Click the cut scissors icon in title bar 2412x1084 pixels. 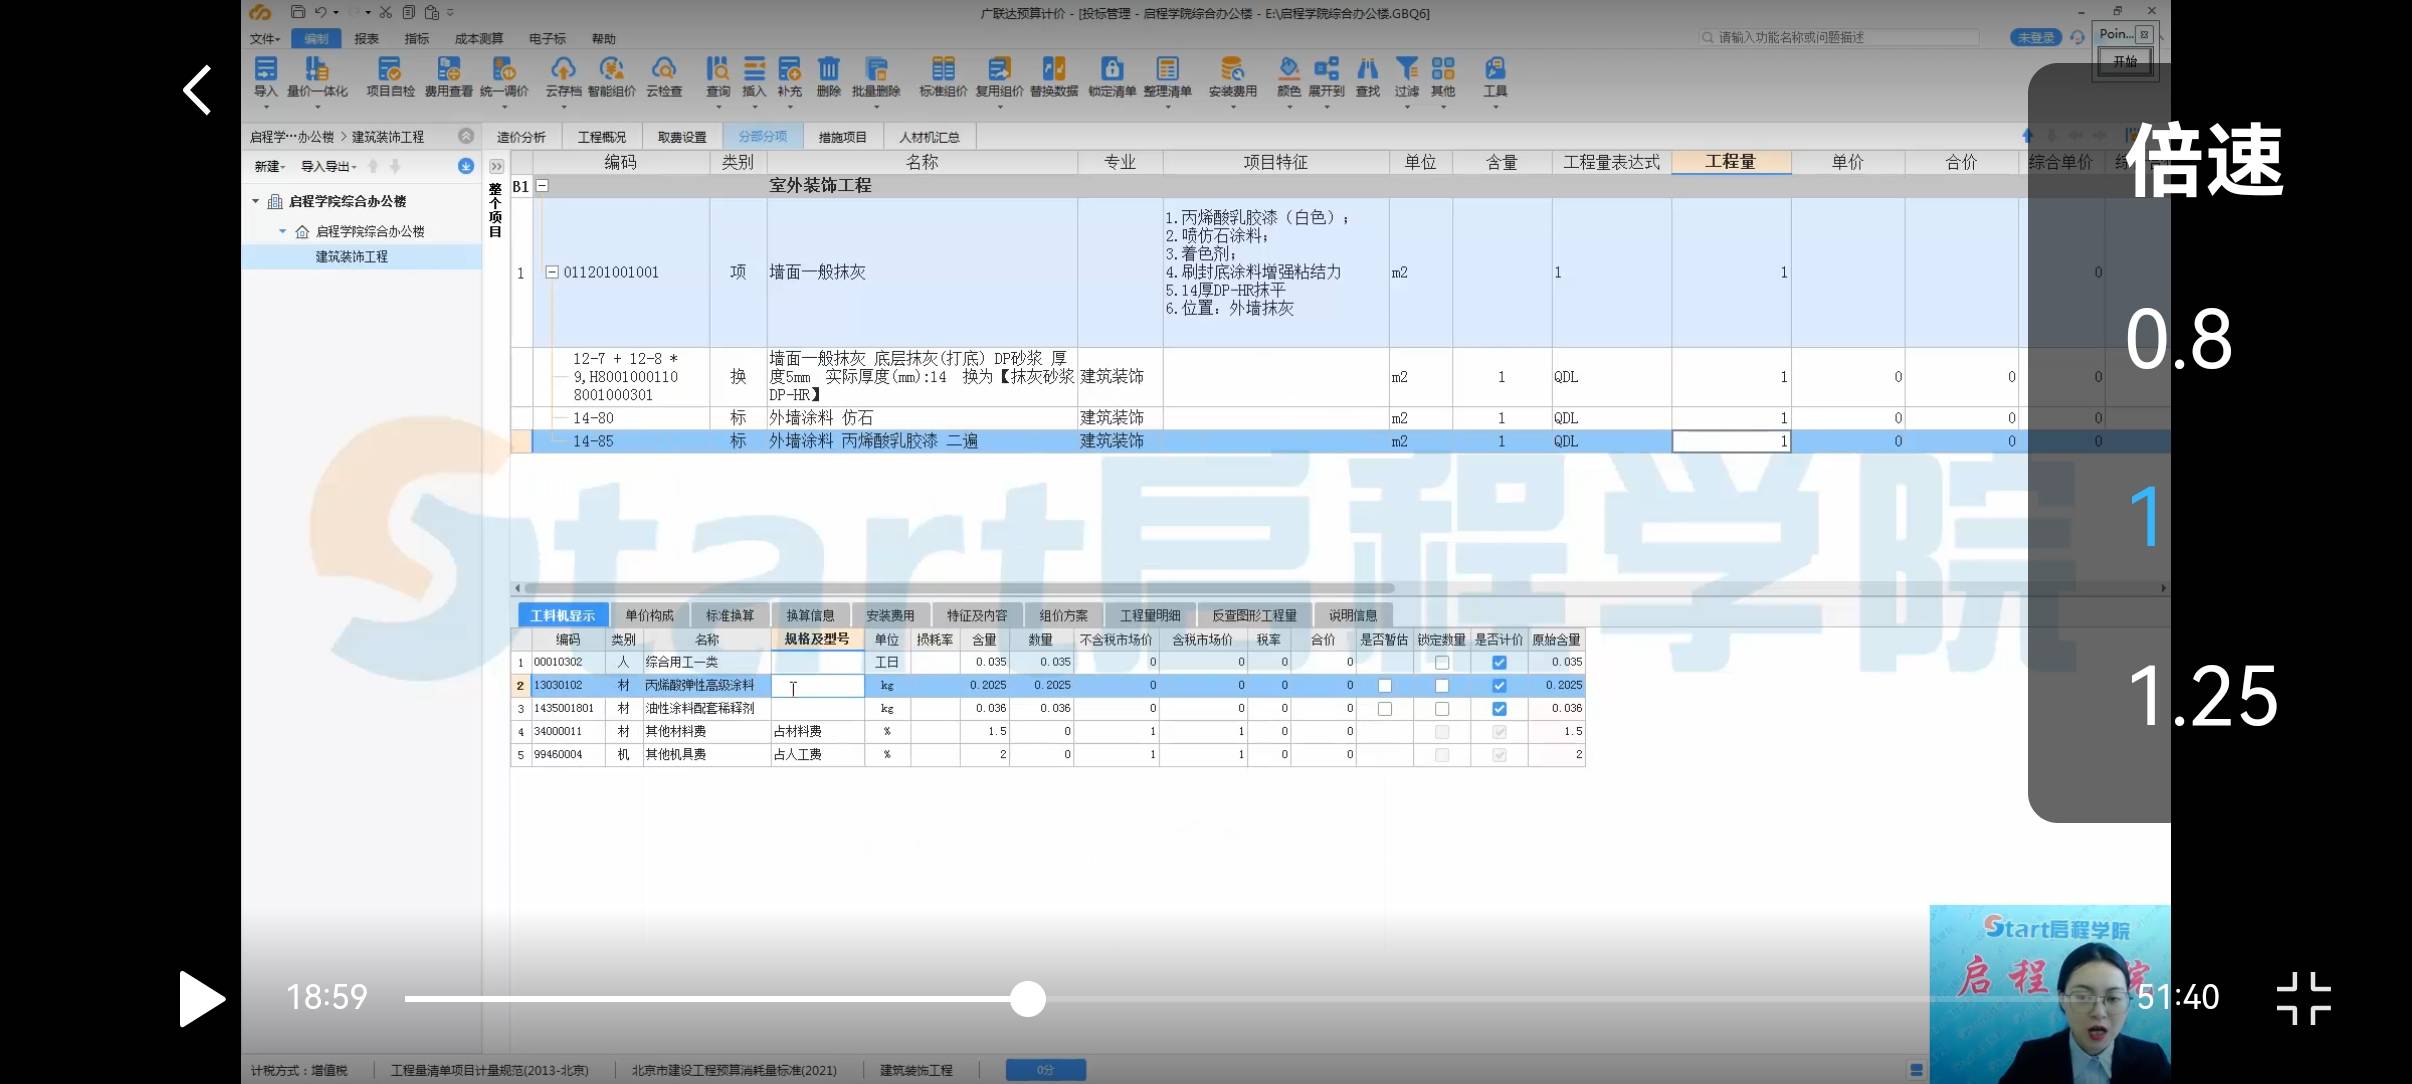point(386,12)
